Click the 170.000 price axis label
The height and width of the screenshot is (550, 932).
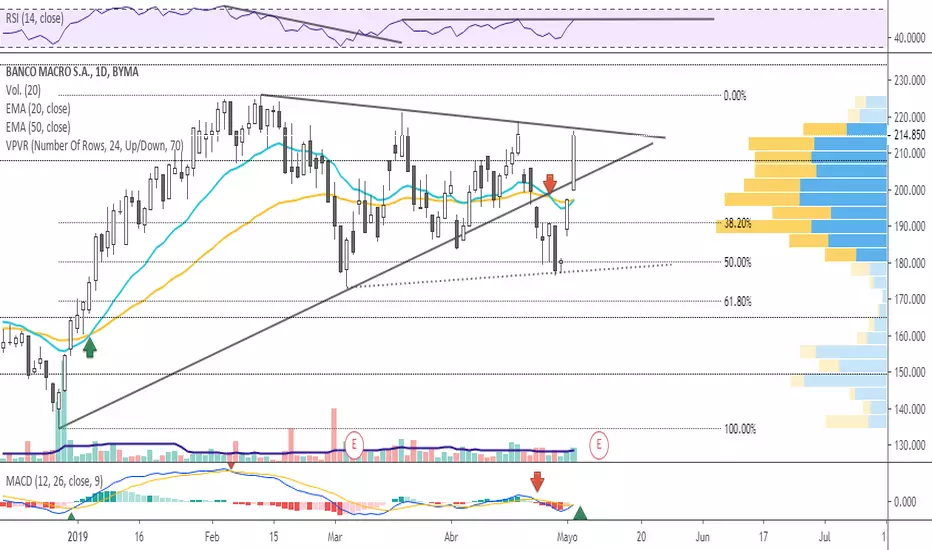coord(909,300)
